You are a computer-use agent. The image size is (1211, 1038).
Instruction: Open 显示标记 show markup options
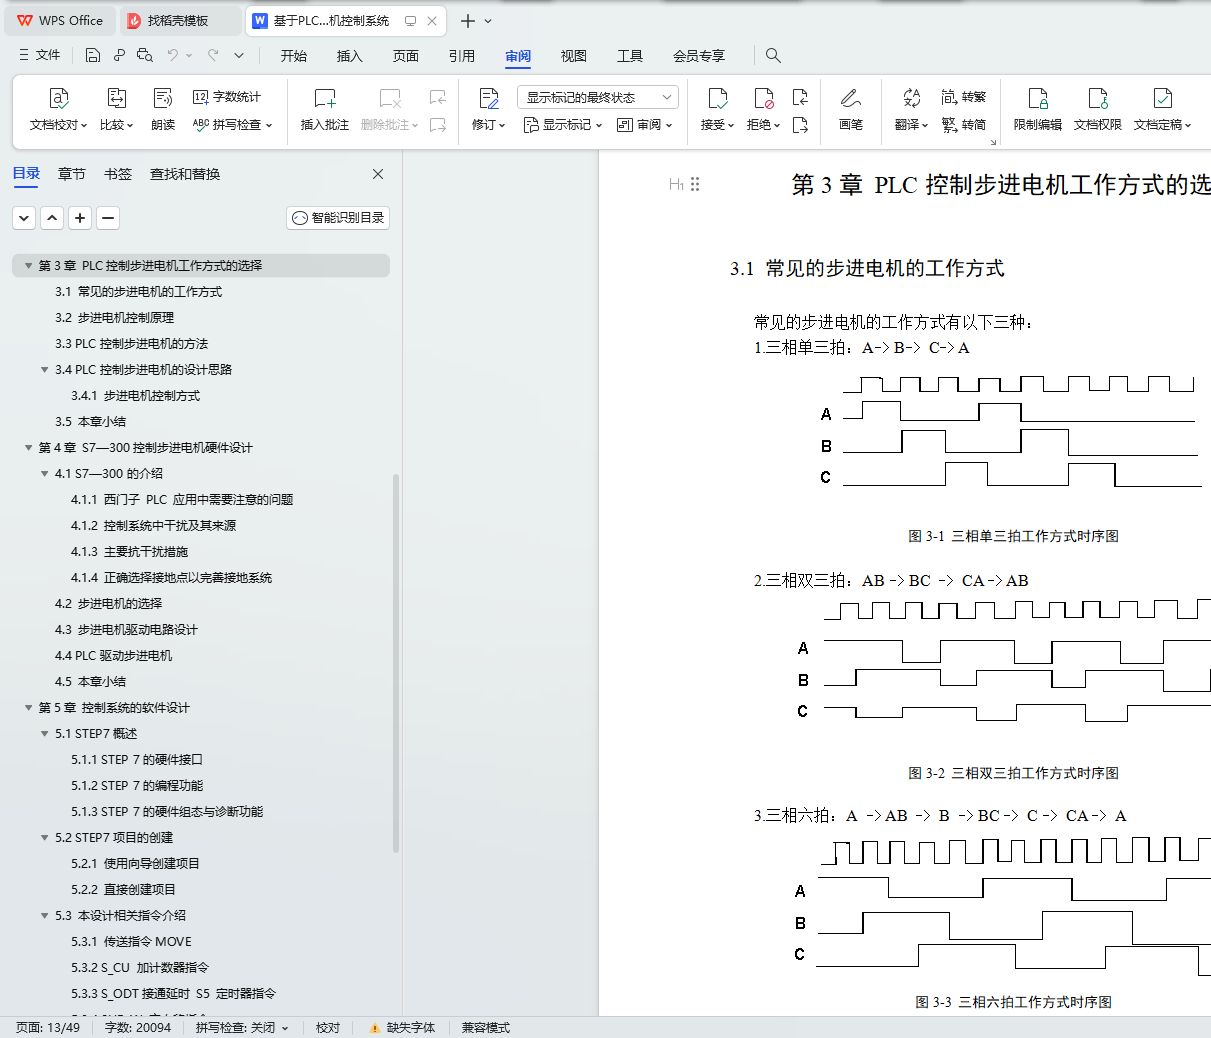coord(563,125)
